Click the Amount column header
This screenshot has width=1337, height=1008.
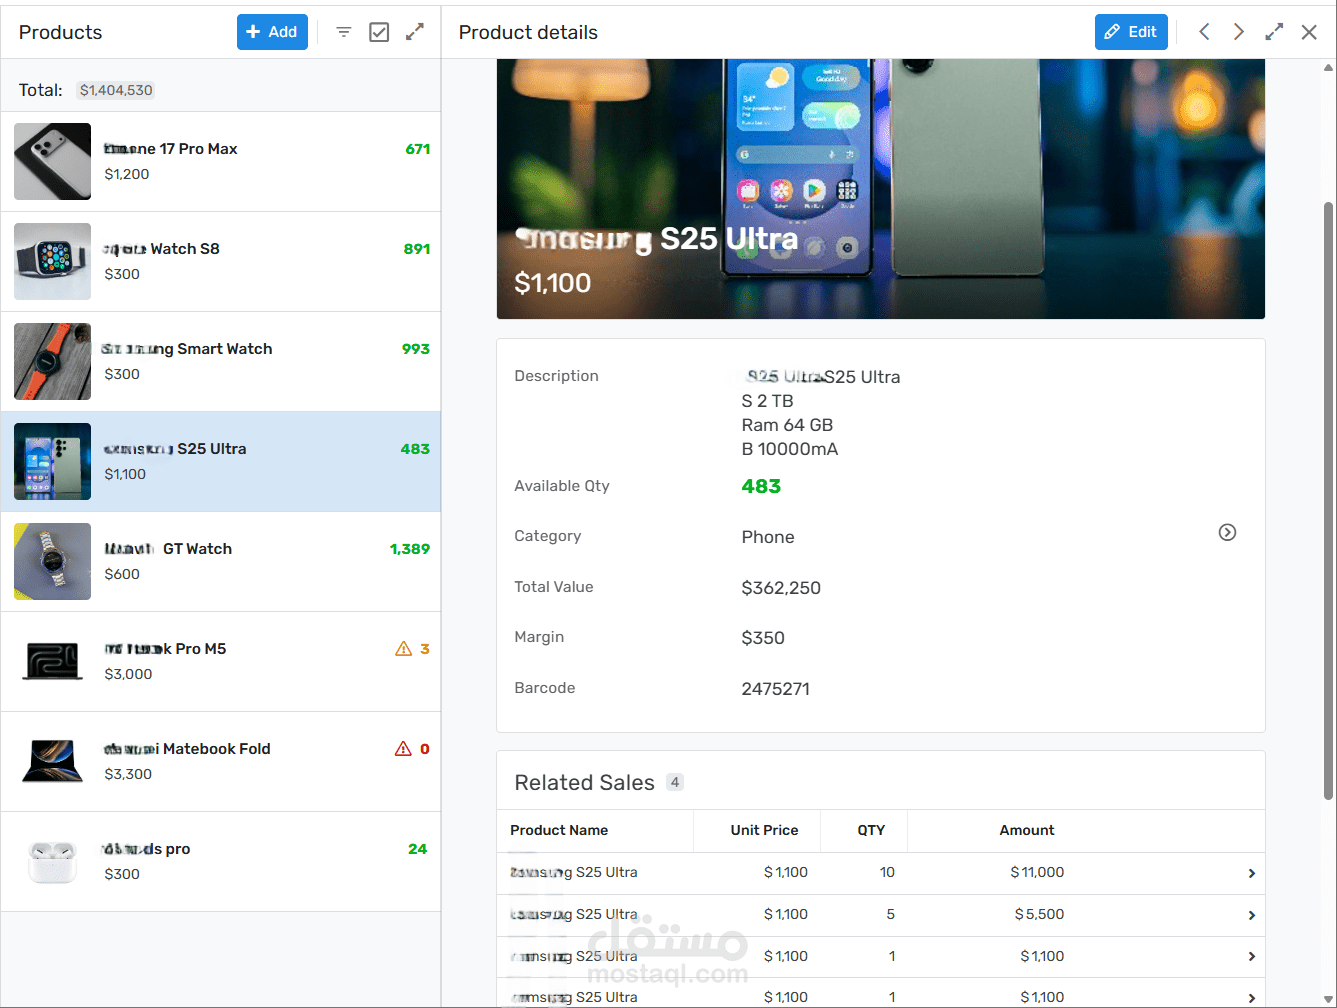(1027, 830)
